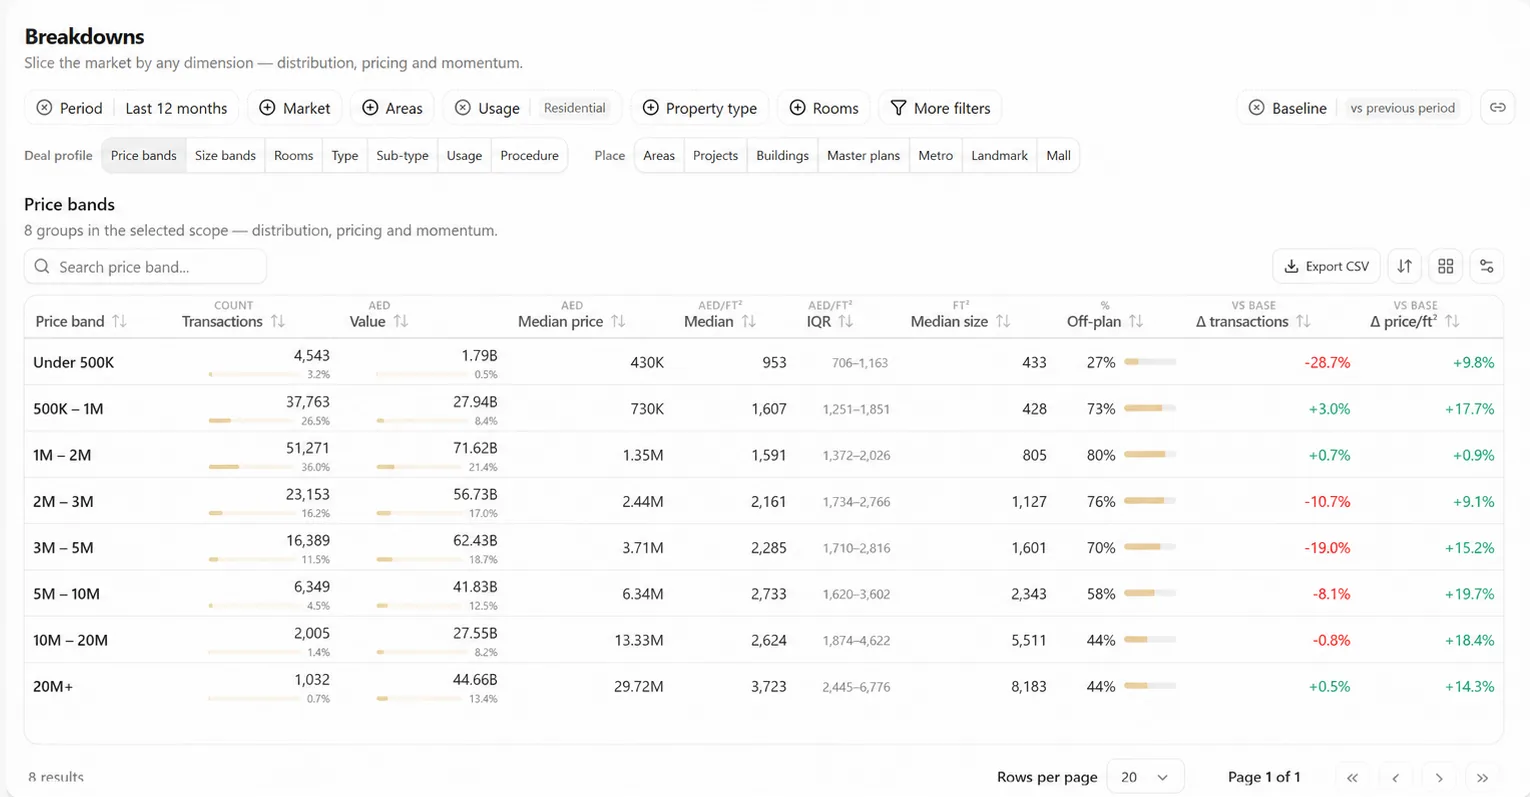1530x797 pixels.
Task: Select Price bands tab
Action: [144, 155]
